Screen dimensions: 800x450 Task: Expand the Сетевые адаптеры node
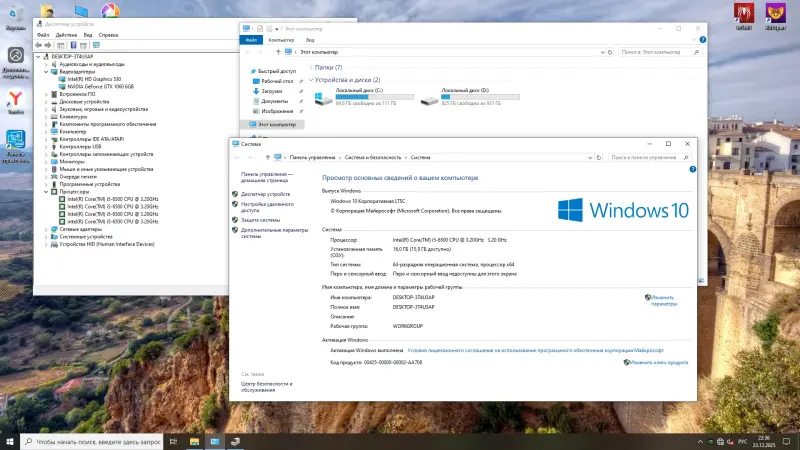(x=47, y=229)
